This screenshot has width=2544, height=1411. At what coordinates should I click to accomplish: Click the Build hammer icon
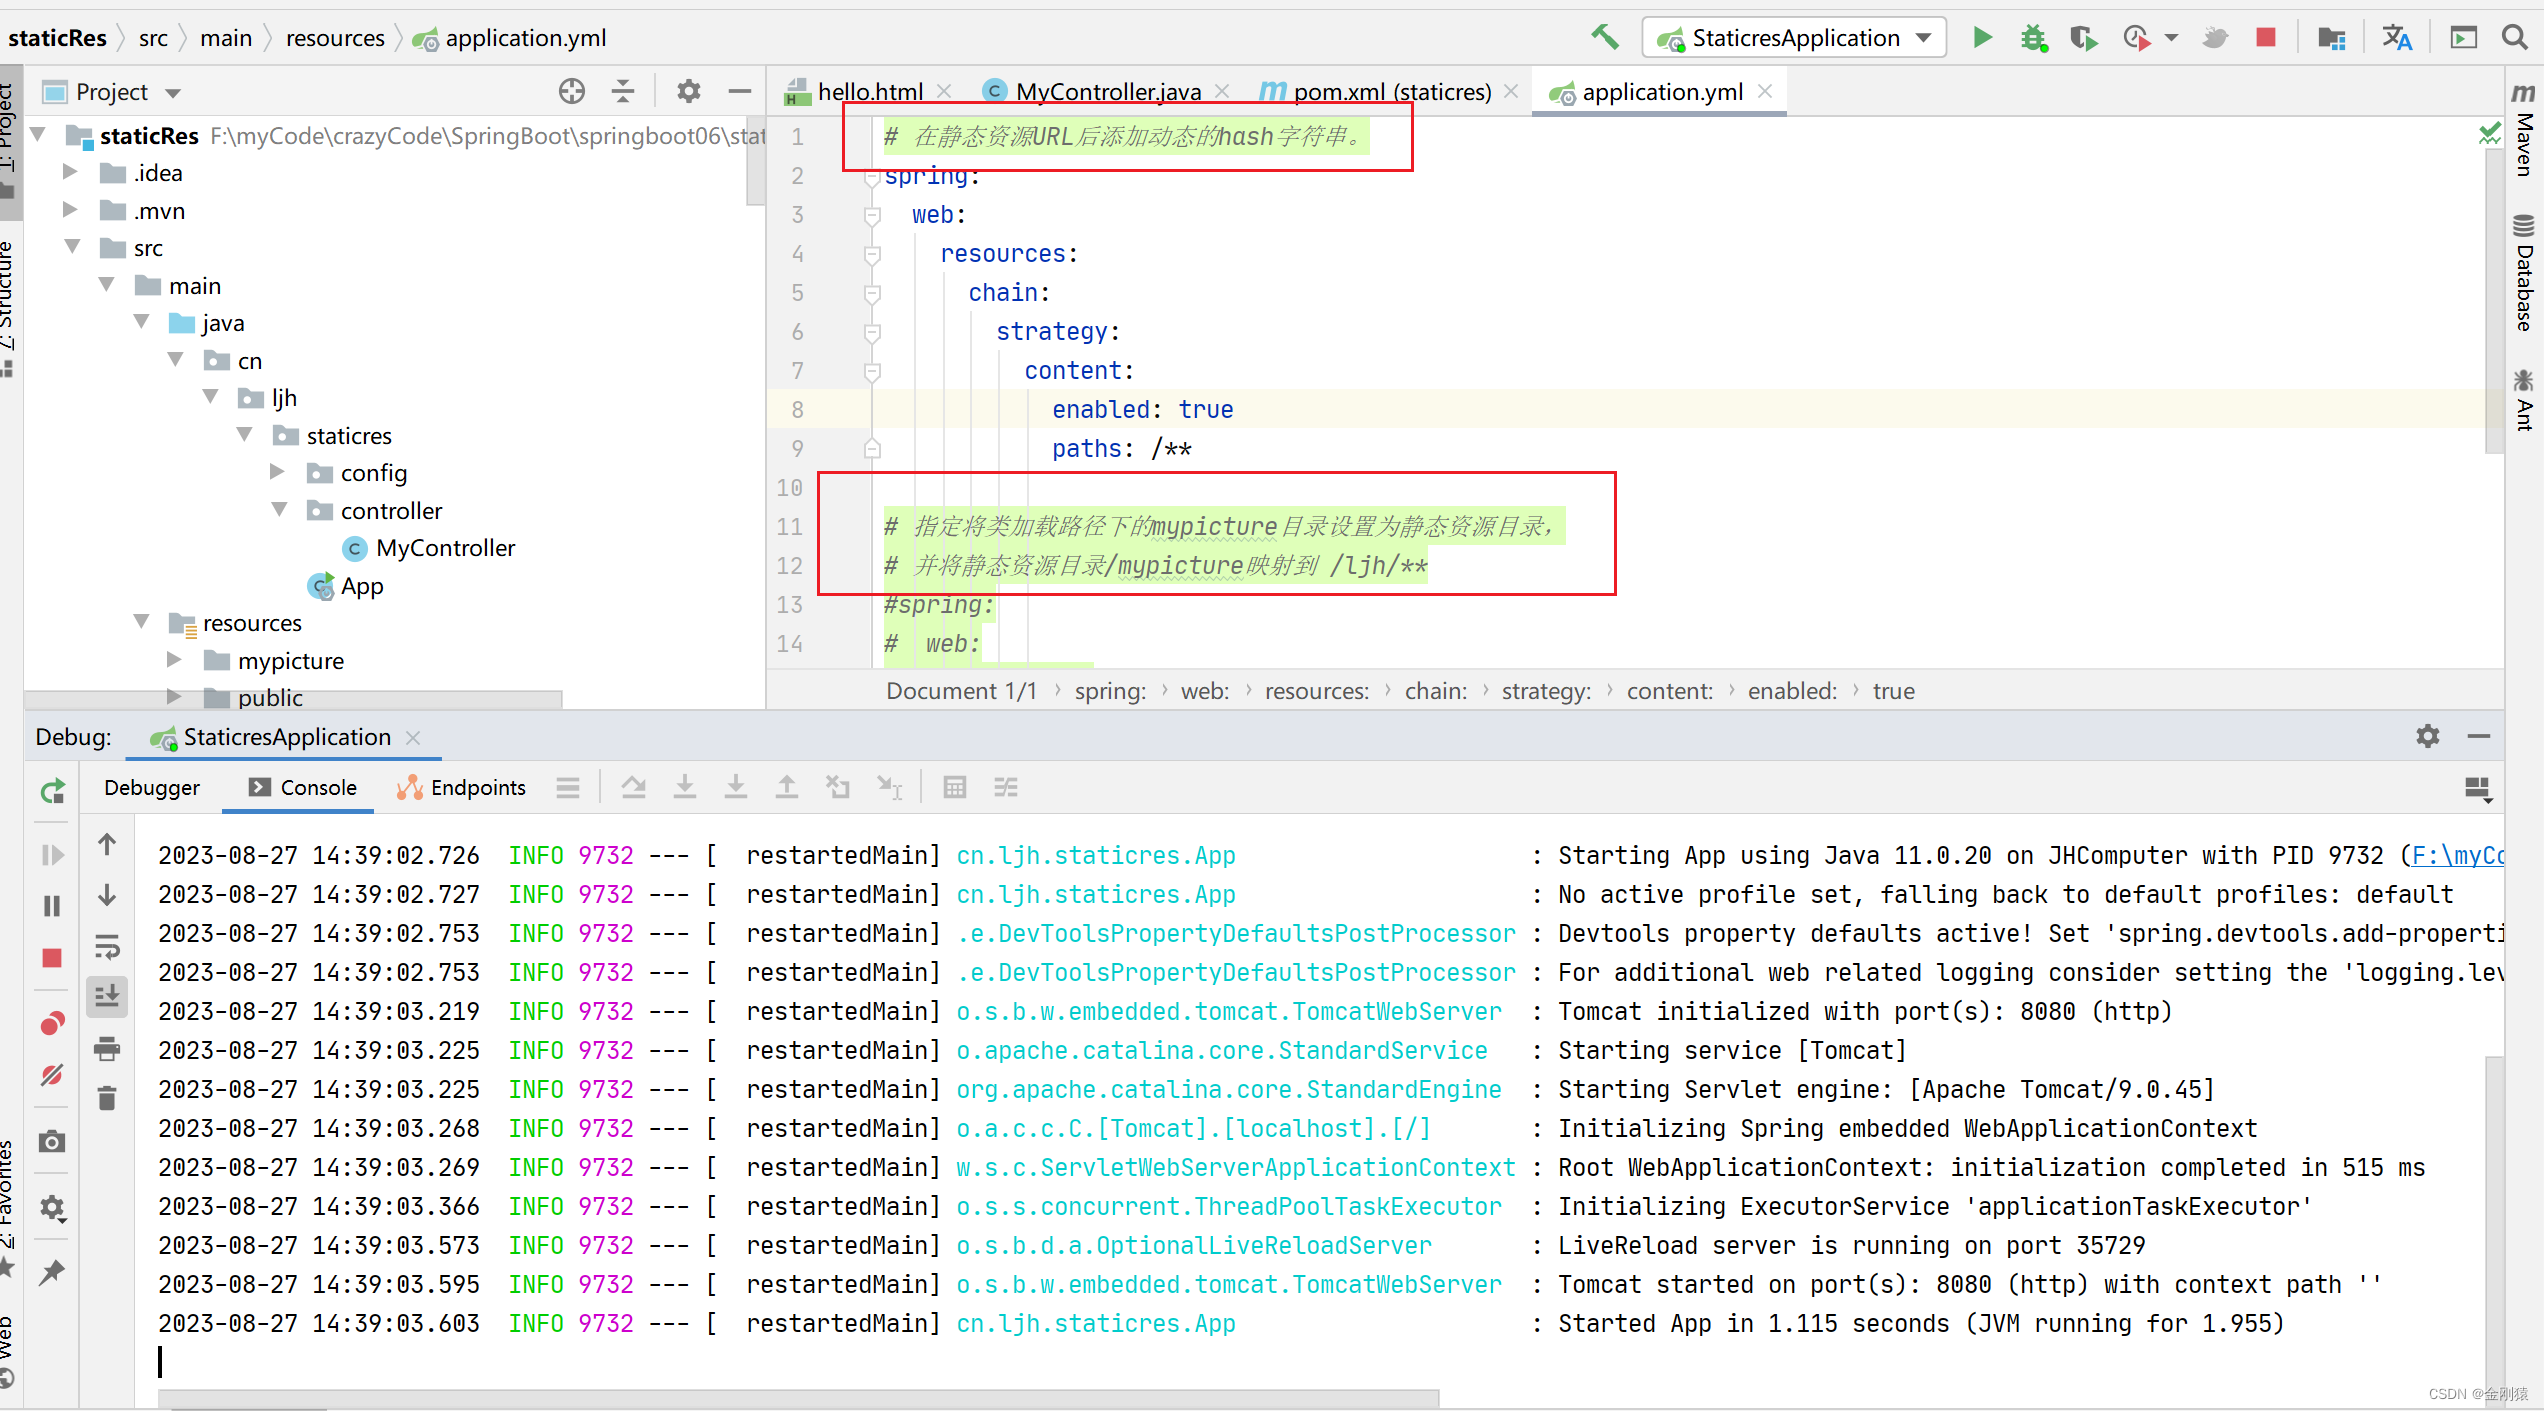click(1605, 38)
